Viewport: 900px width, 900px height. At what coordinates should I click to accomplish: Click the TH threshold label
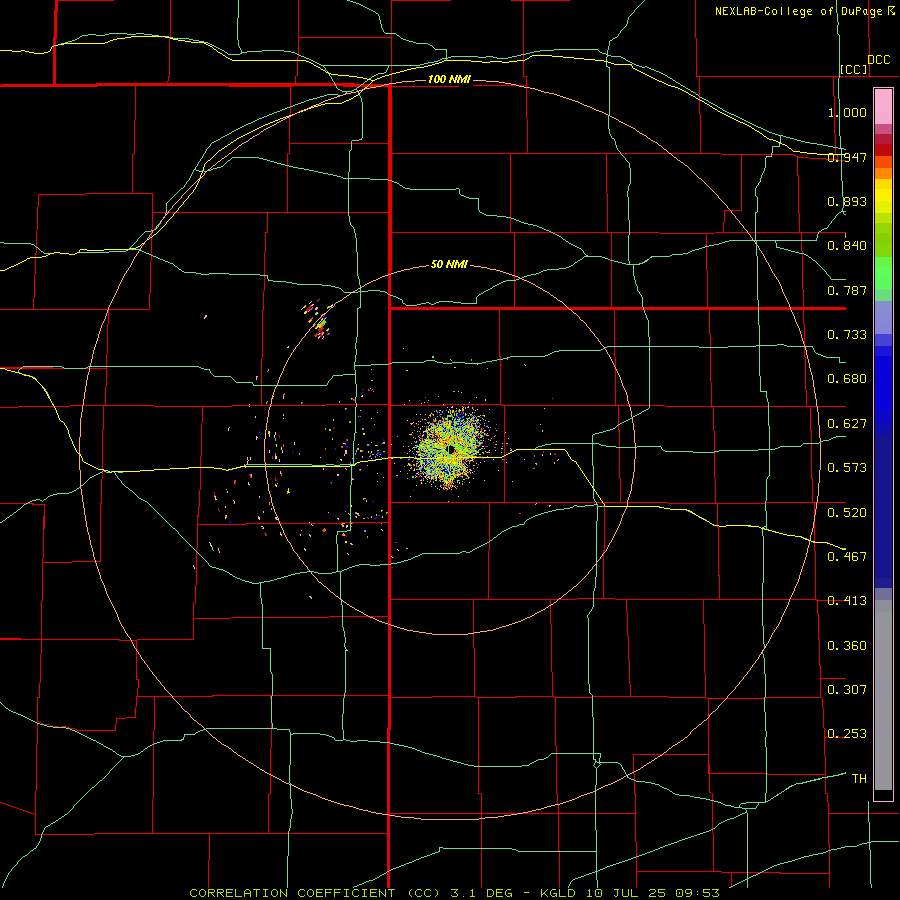(859, 778)
